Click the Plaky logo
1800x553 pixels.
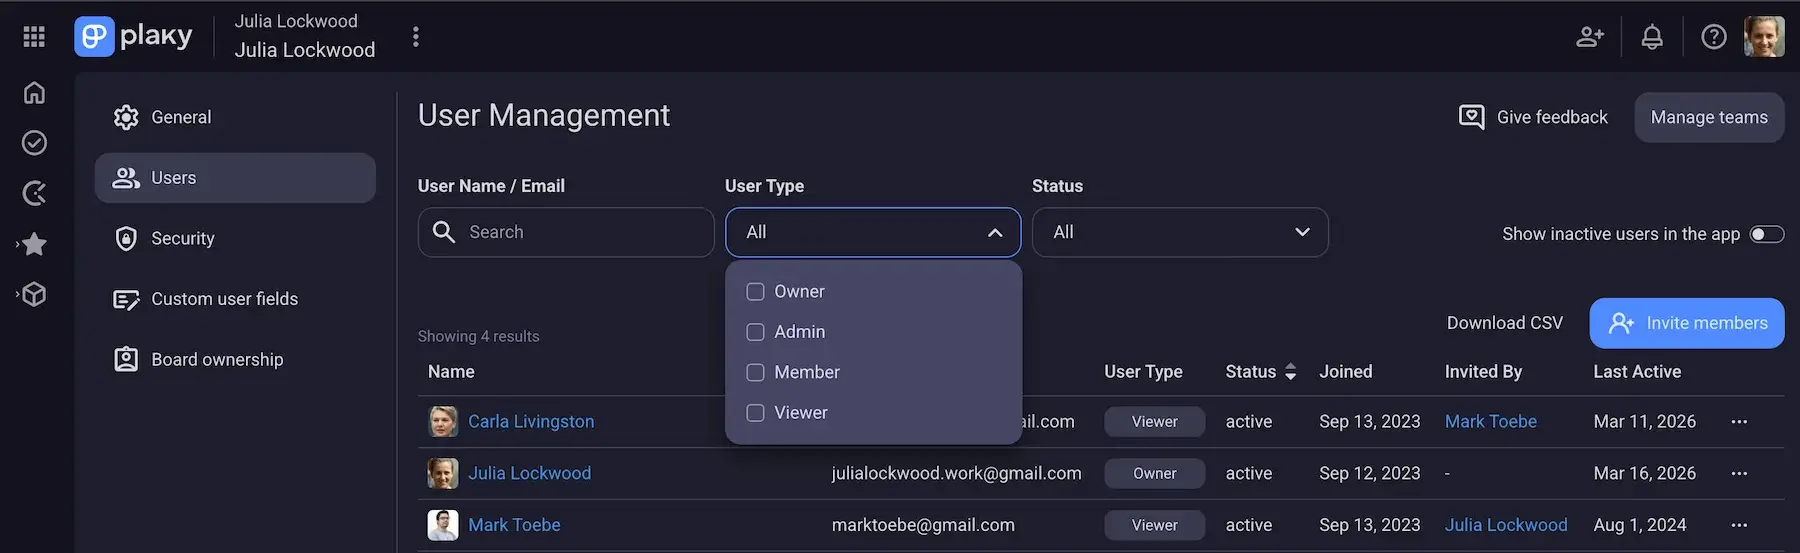133,37
